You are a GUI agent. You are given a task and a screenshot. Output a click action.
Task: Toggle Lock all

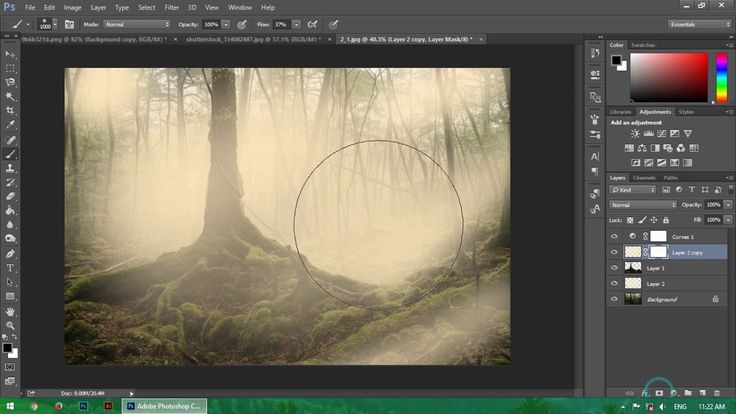coord(666,220)
